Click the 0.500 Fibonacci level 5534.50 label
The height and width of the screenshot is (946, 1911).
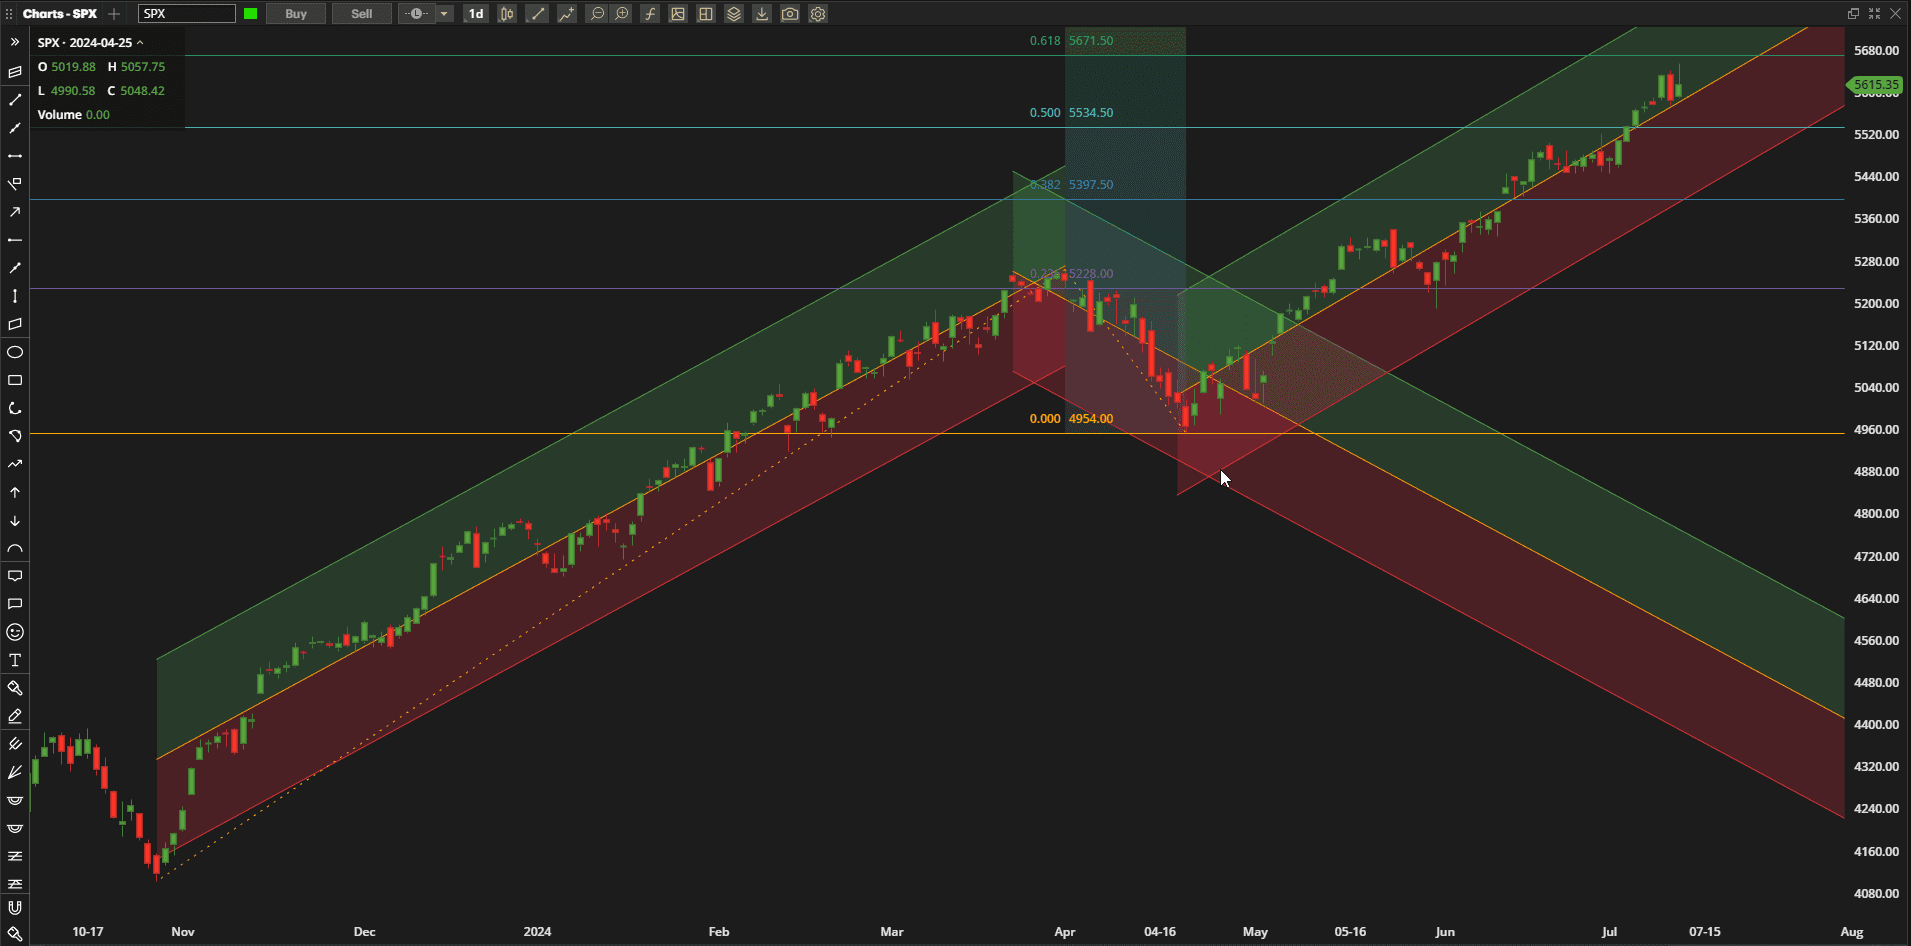pos(1071,113)
